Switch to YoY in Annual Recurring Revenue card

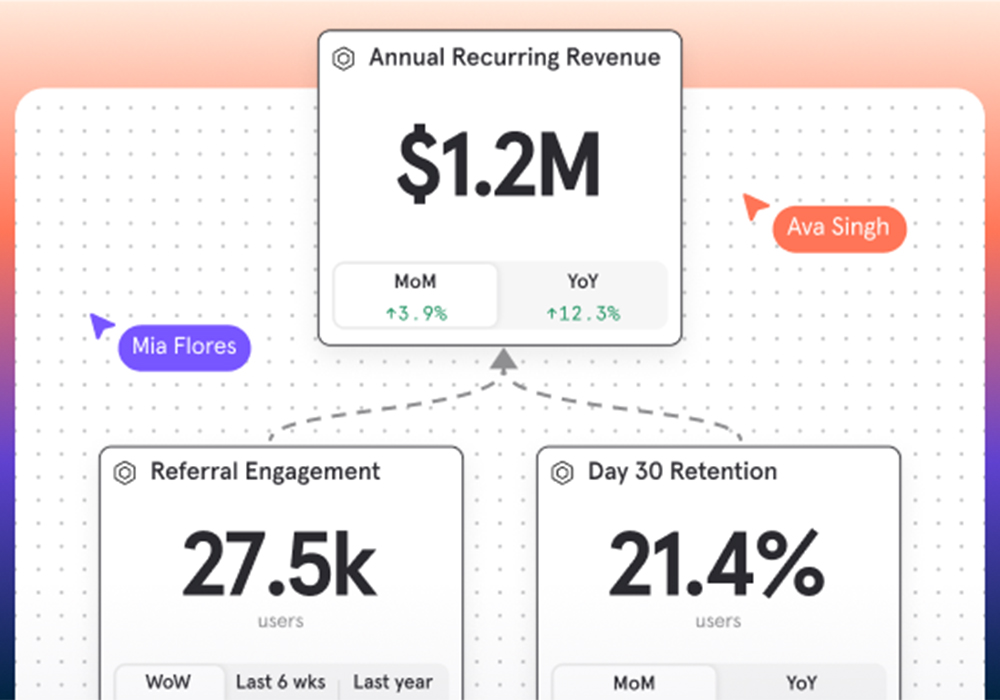(x=582, y=296)
